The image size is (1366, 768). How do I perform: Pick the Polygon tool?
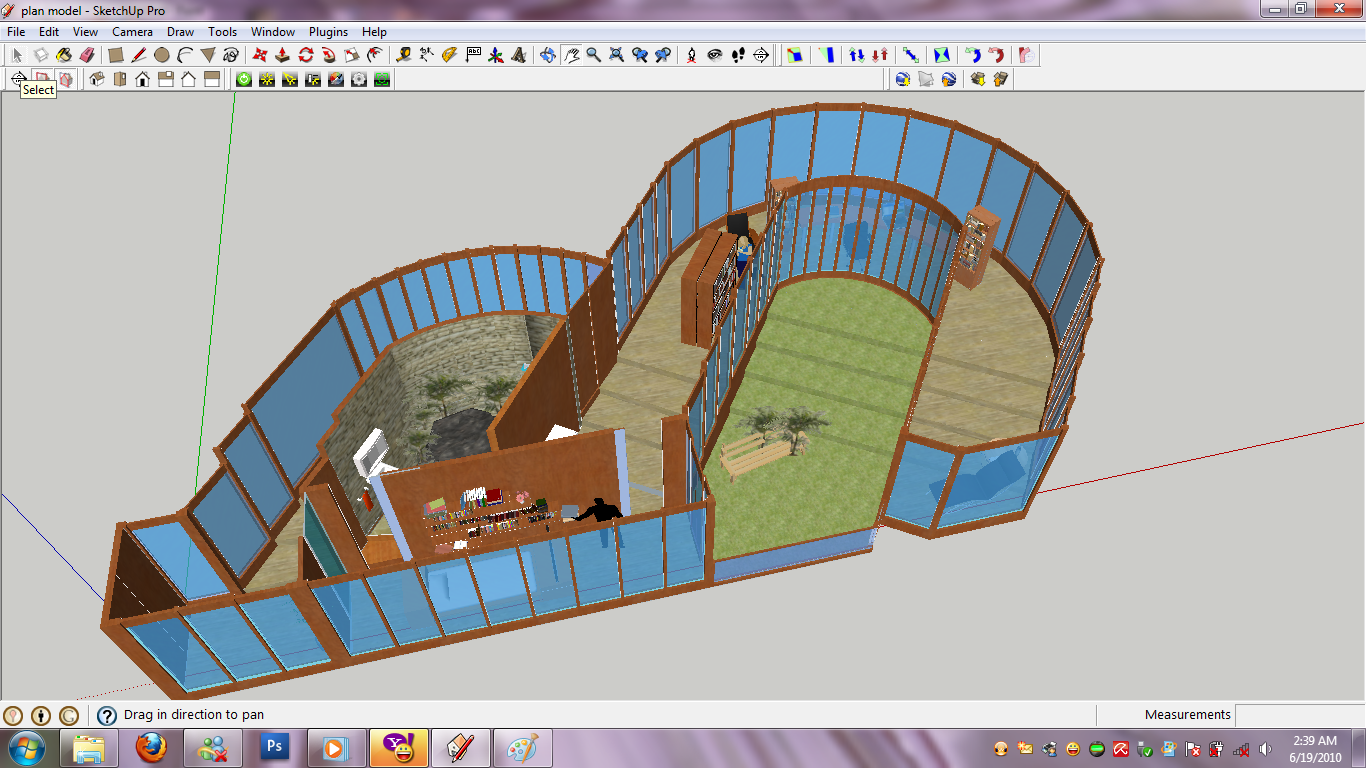pos(208,55)
